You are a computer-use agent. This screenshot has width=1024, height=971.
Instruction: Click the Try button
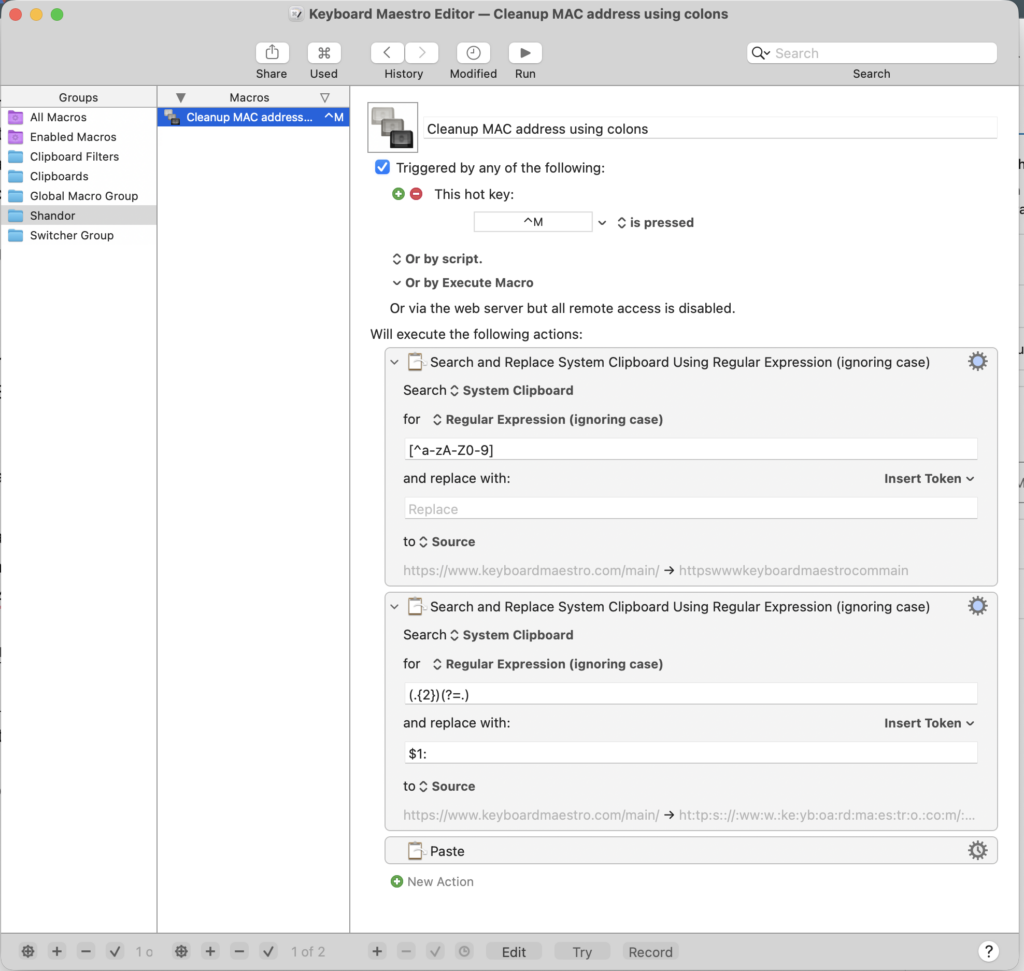582,952
